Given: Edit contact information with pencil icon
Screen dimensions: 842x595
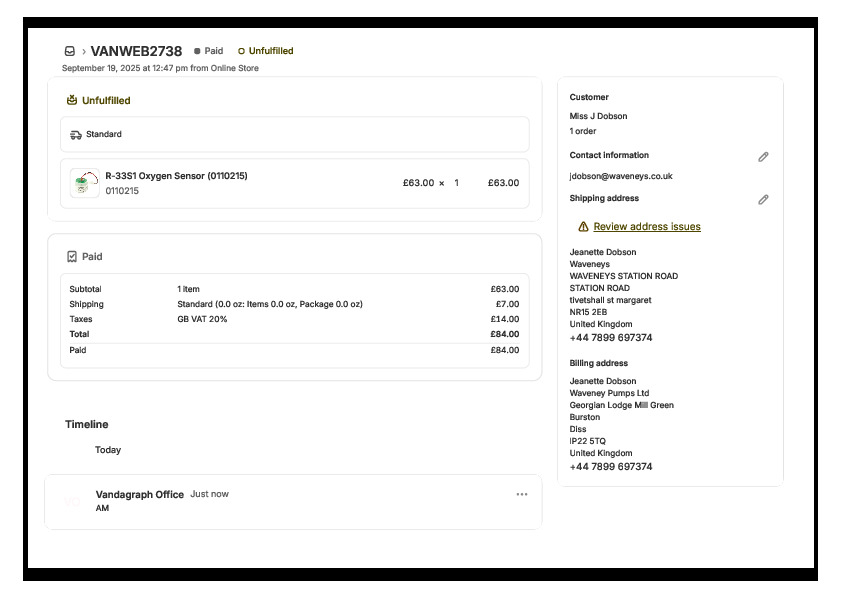Looking at the screenshot, I should [763, 157].
